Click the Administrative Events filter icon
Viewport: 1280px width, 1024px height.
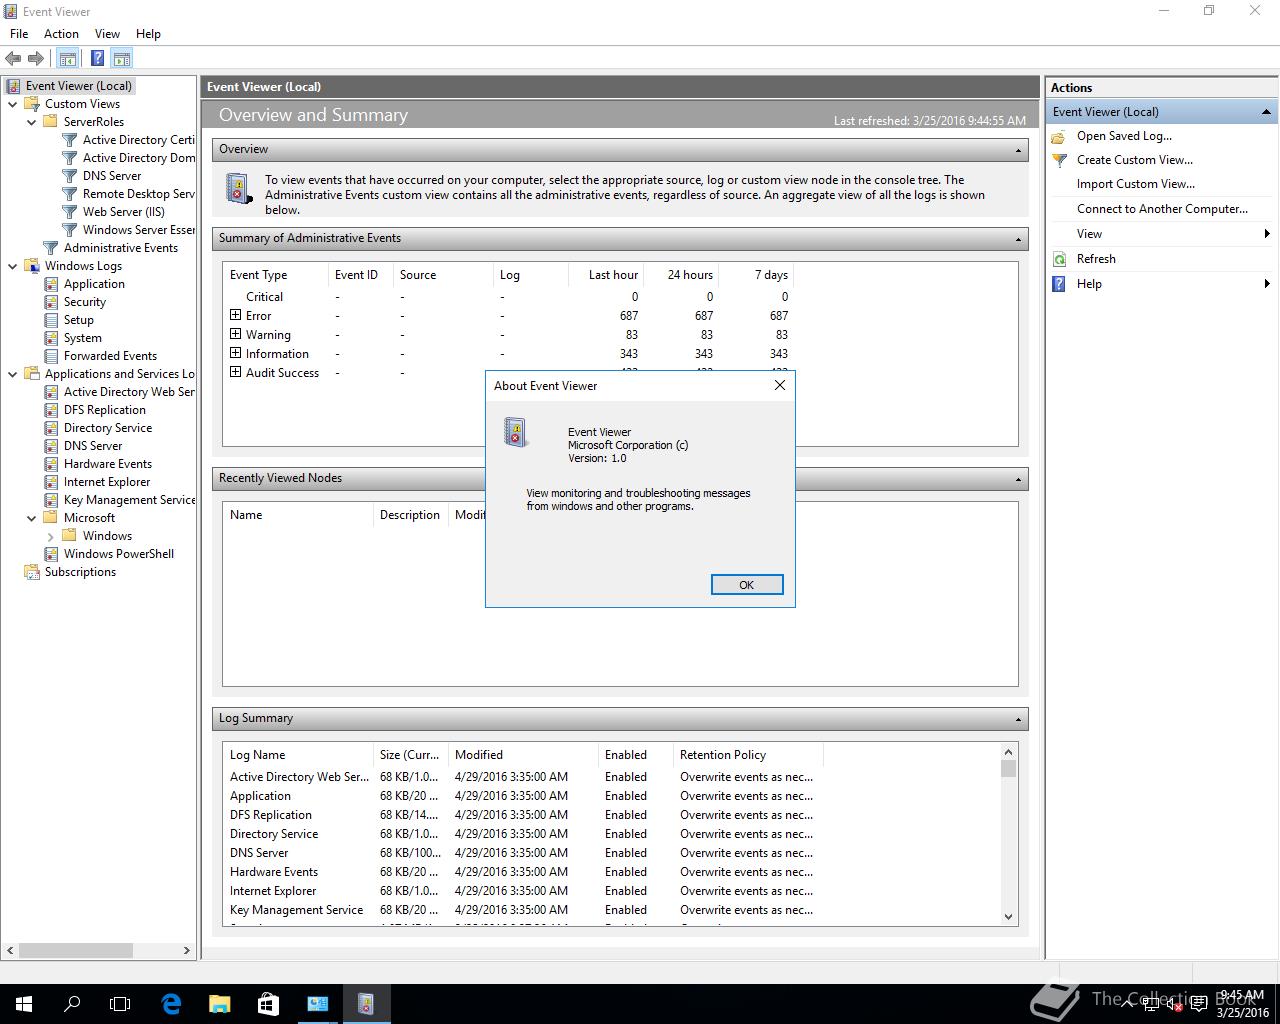(x=51, y=248)
